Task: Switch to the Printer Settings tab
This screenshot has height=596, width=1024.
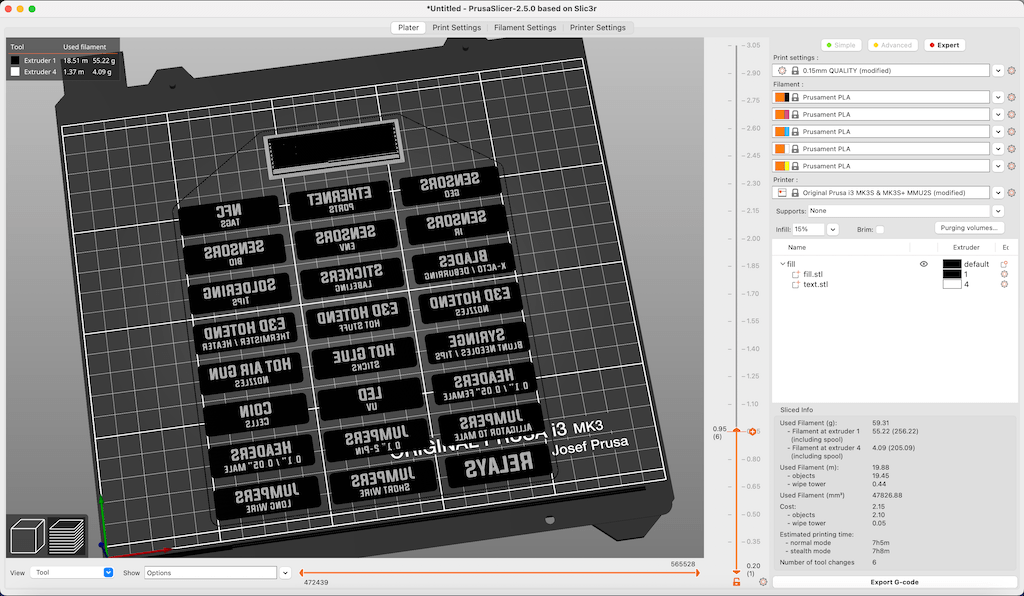Action: click(x=598, y=27)
